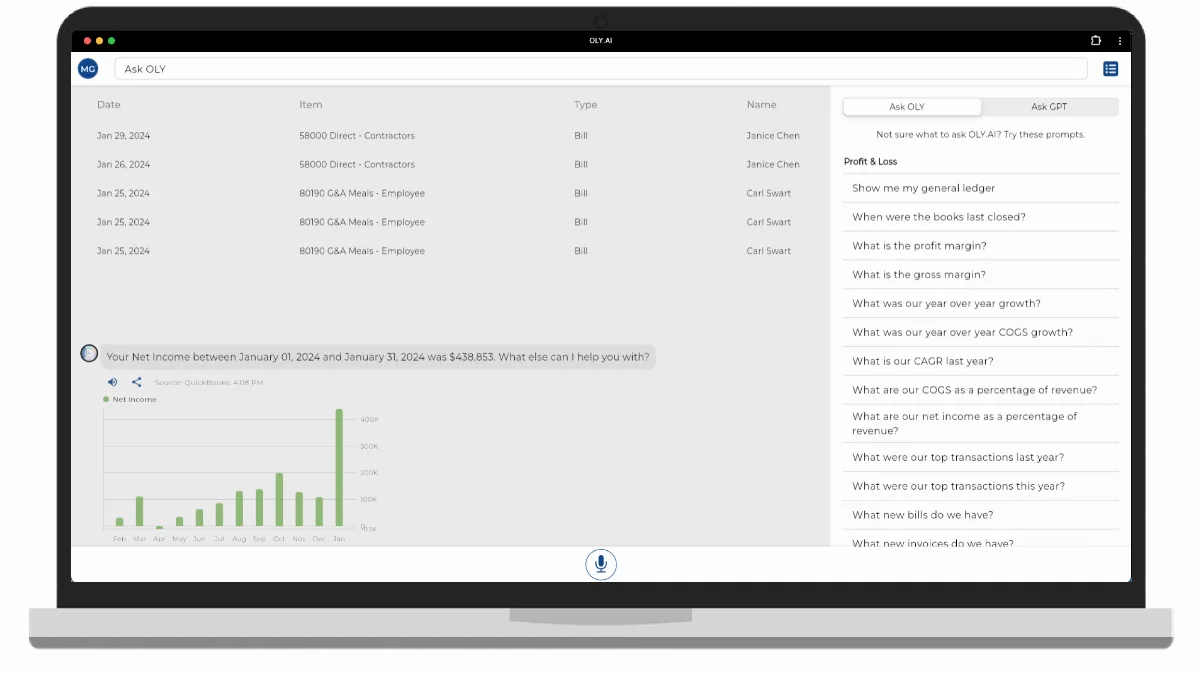This screenshot has height=674, width=1200.
Task: Select the Ask OLY tab
Action: tap(913, 107)
